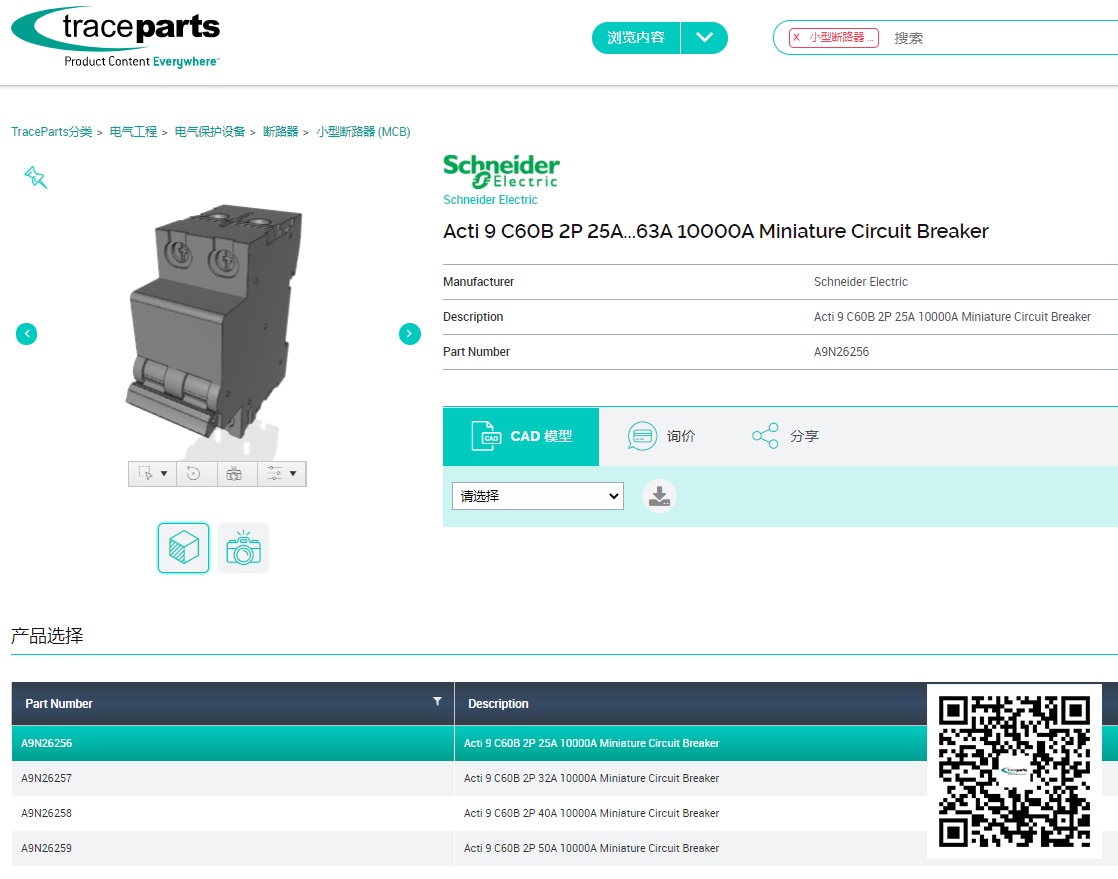
Task: Go to TraceParts分类 breadcrumb
Action: (51, 132)
